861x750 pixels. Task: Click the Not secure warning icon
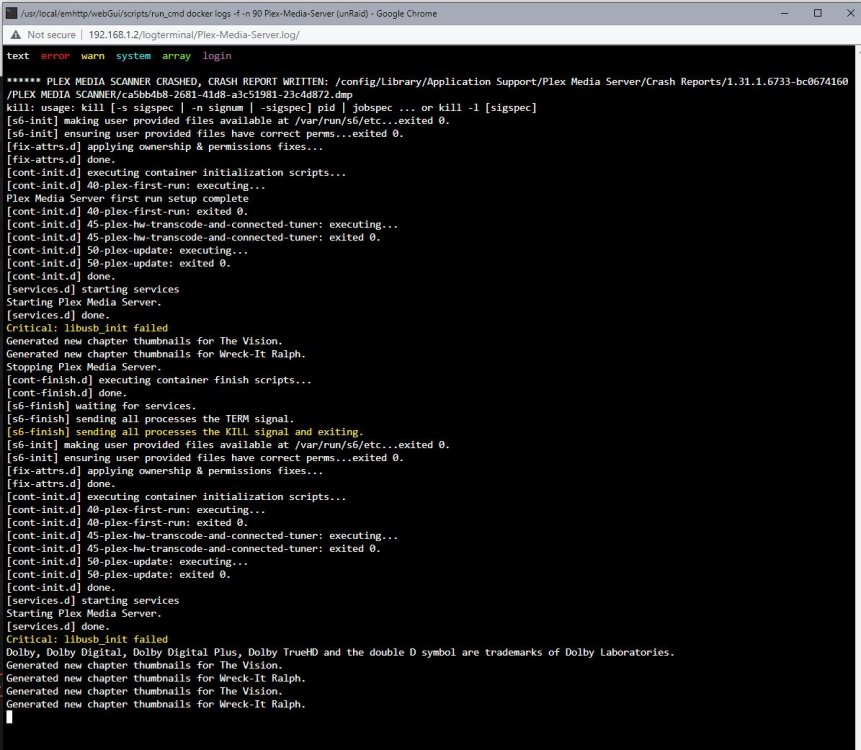click(x=16, y=35)
